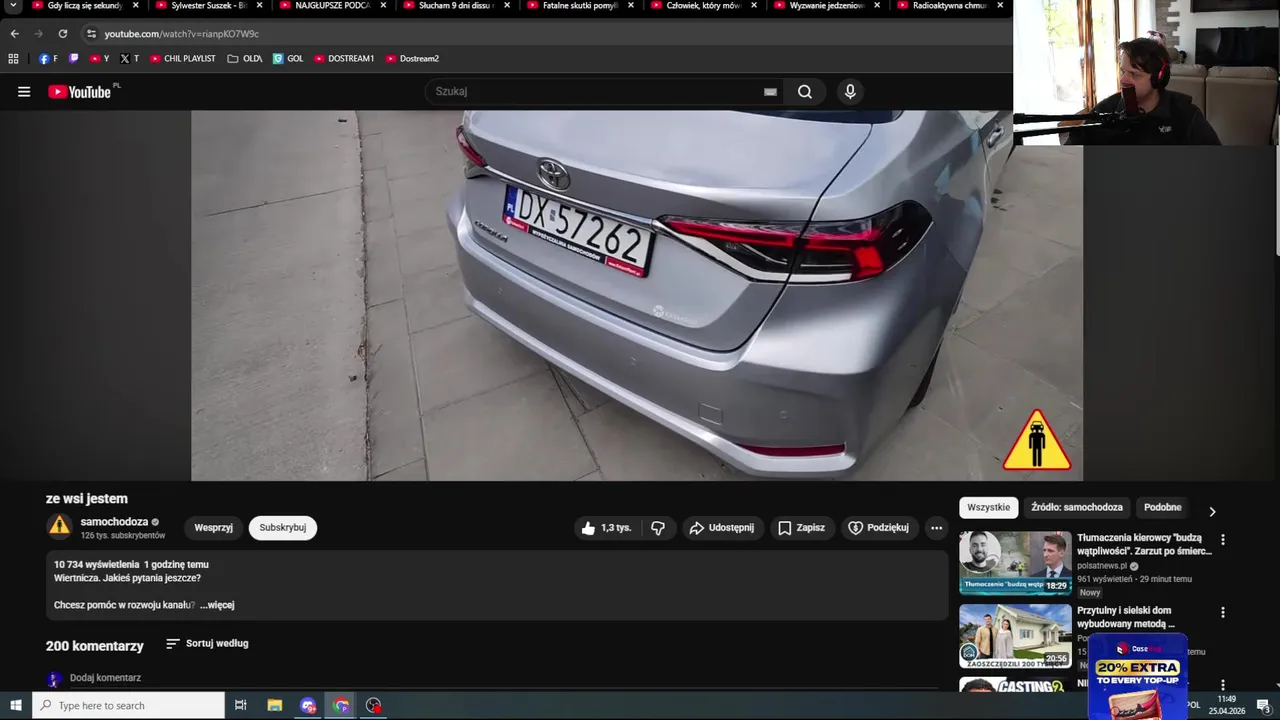The image size is (1280, 720).
Task: Open the Twitch bookmark icon
Action: (73, 59)
